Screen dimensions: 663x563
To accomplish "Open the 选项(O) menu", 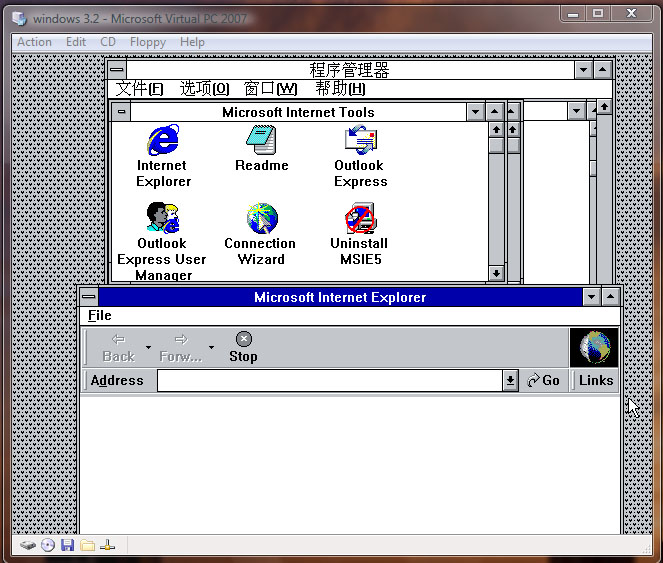I will [x=204, y=89].
